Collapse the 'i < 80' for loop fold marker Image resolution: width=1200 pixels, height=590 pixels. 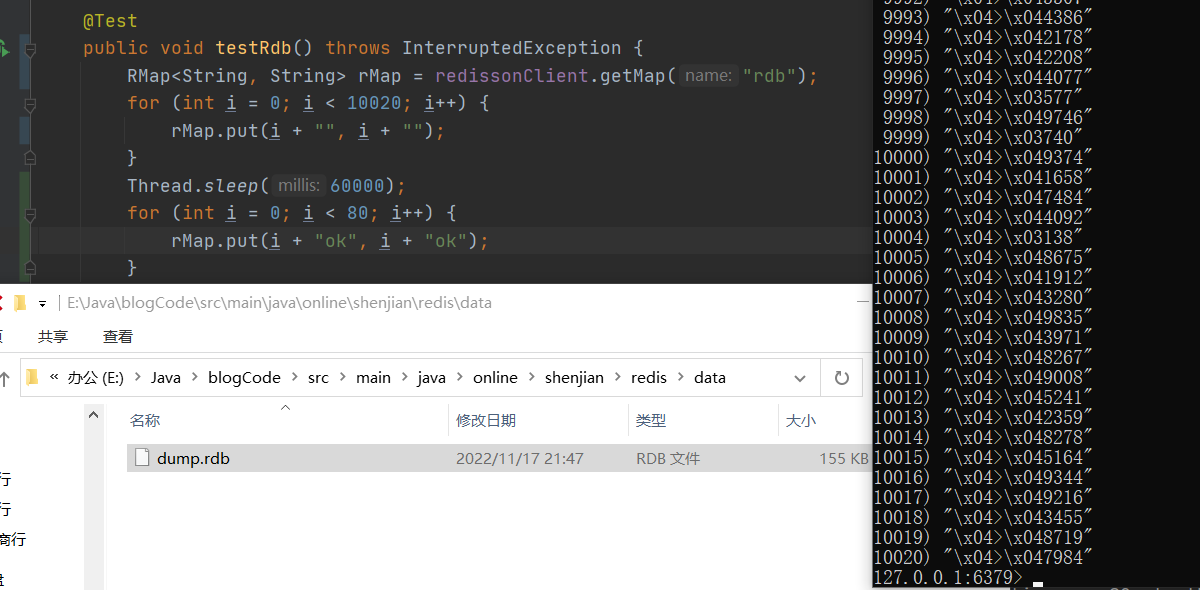click(x=30, y=213)
